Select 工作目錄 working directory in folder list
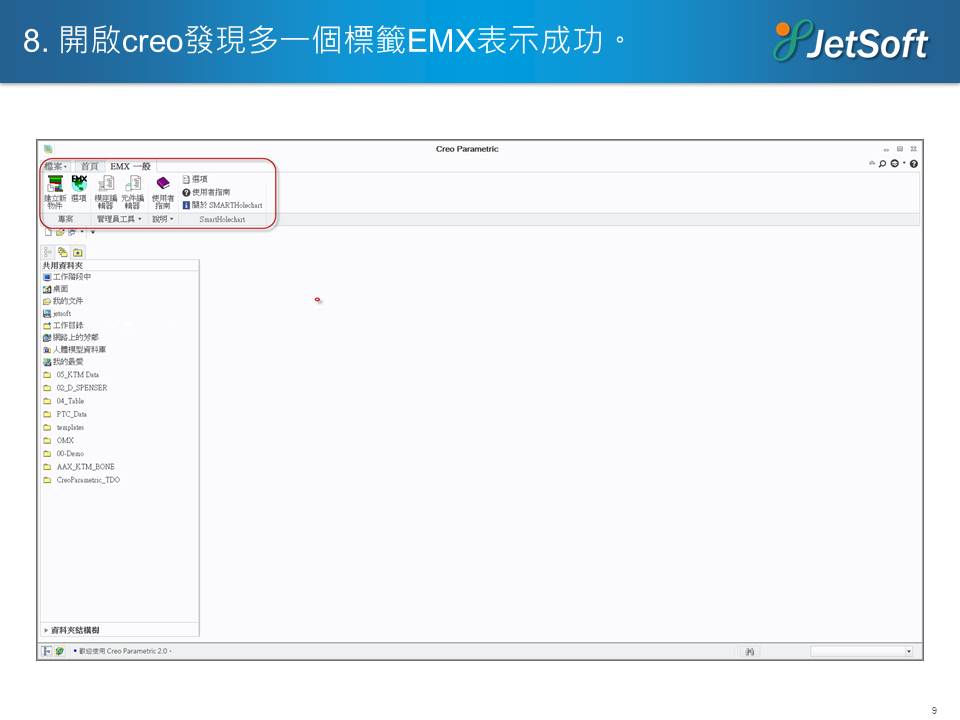This screenshot has height=720, width=960. coord(71,325)
